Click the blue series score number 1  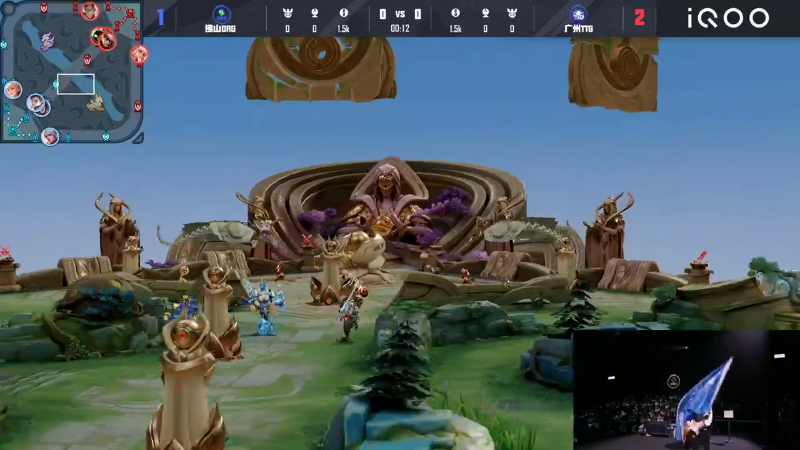tap(161, 17)
